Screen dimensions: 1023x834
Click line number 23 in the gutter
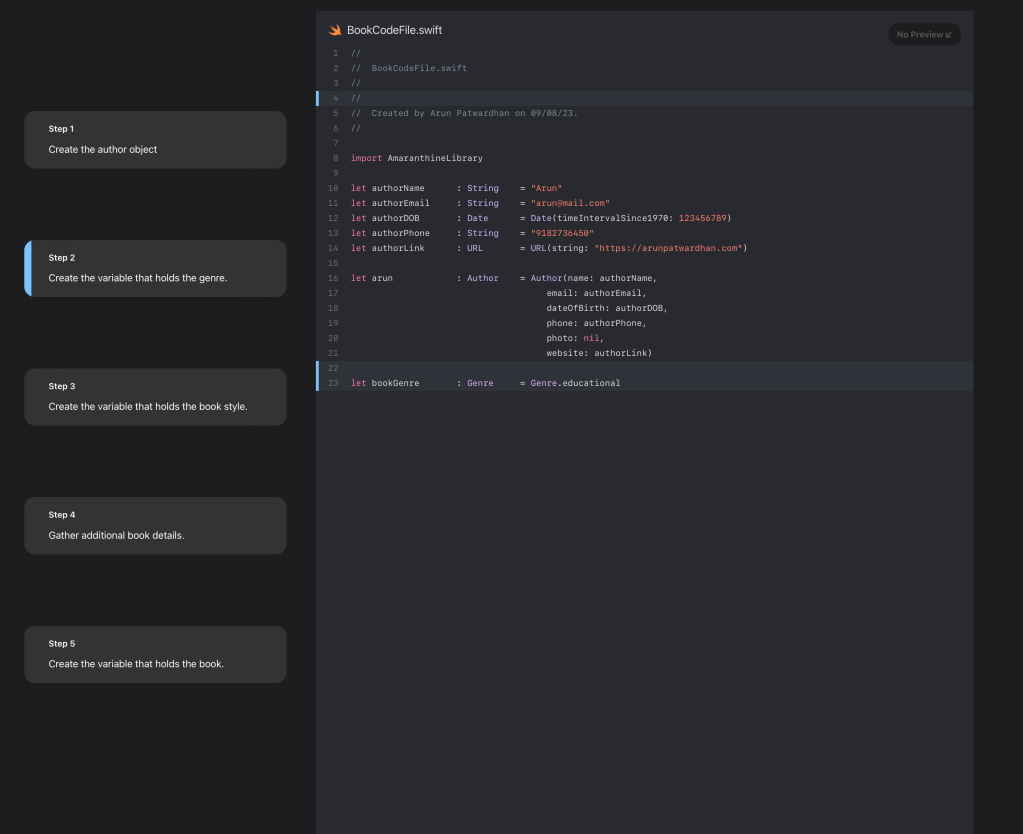(333, 383)
